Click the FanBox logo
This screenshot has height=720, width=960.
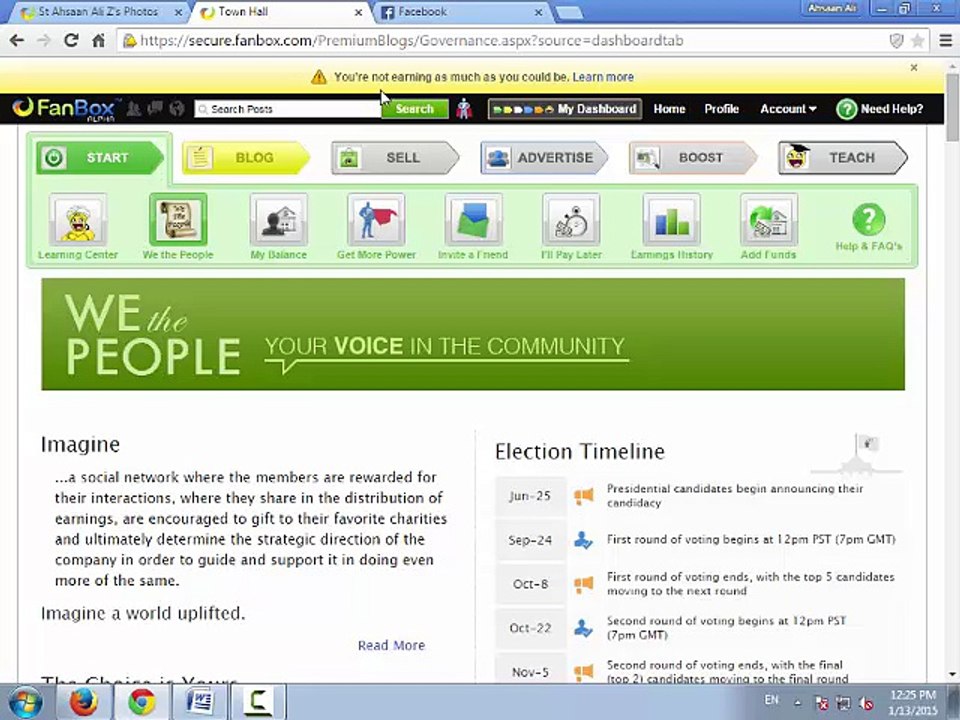(64, 108)
